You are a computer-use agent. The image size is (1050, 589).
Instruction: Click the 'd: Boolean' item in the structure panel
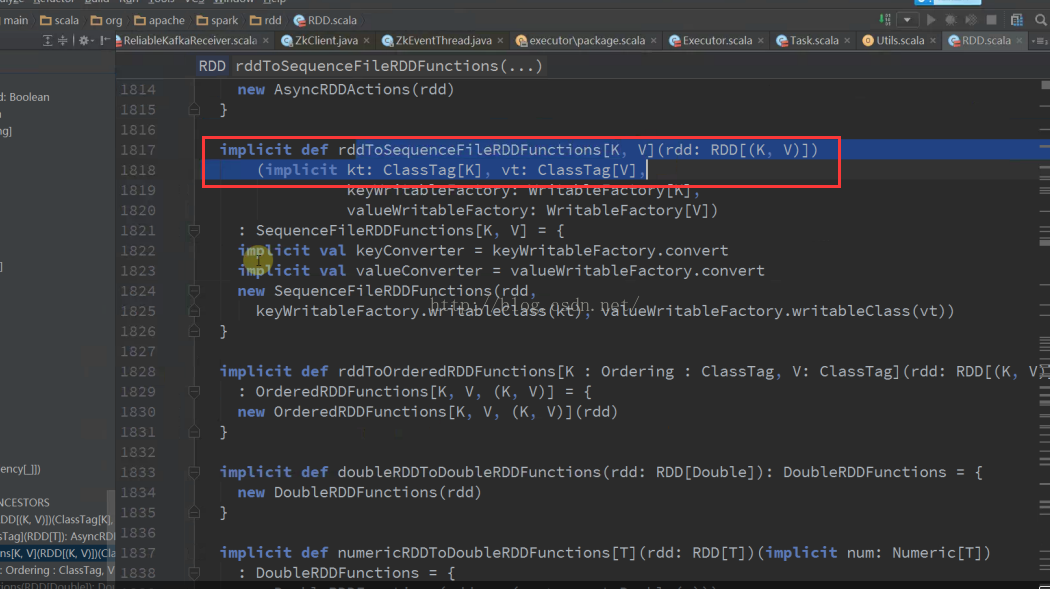click(25, 97)
